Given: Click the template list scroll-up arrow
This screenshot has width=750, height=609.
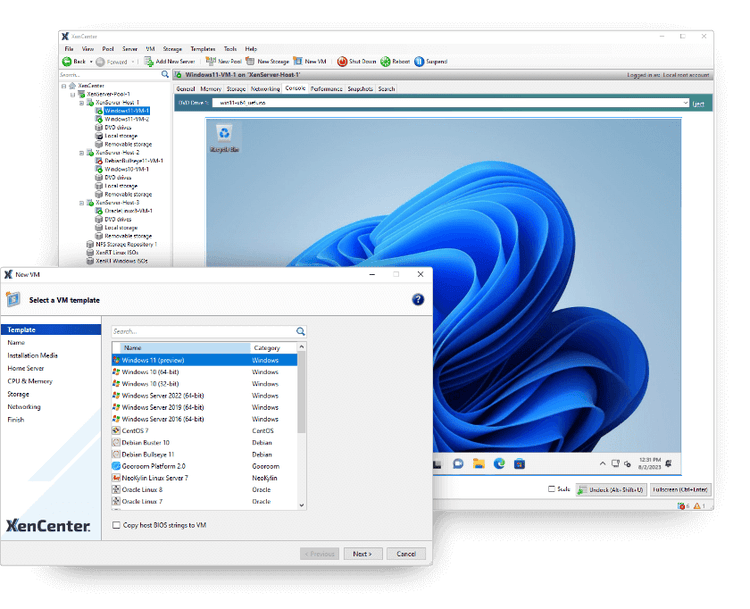Looking at the screenshot, I should pyautogui.click(x=301, y=347).
